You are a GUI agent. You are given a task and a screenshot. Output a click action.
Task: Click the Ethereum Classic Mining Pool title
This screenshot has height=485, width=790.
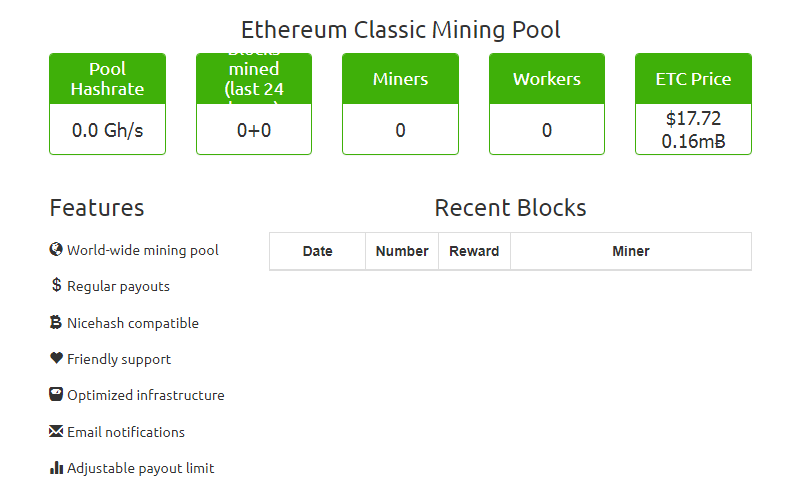(401, 30)
